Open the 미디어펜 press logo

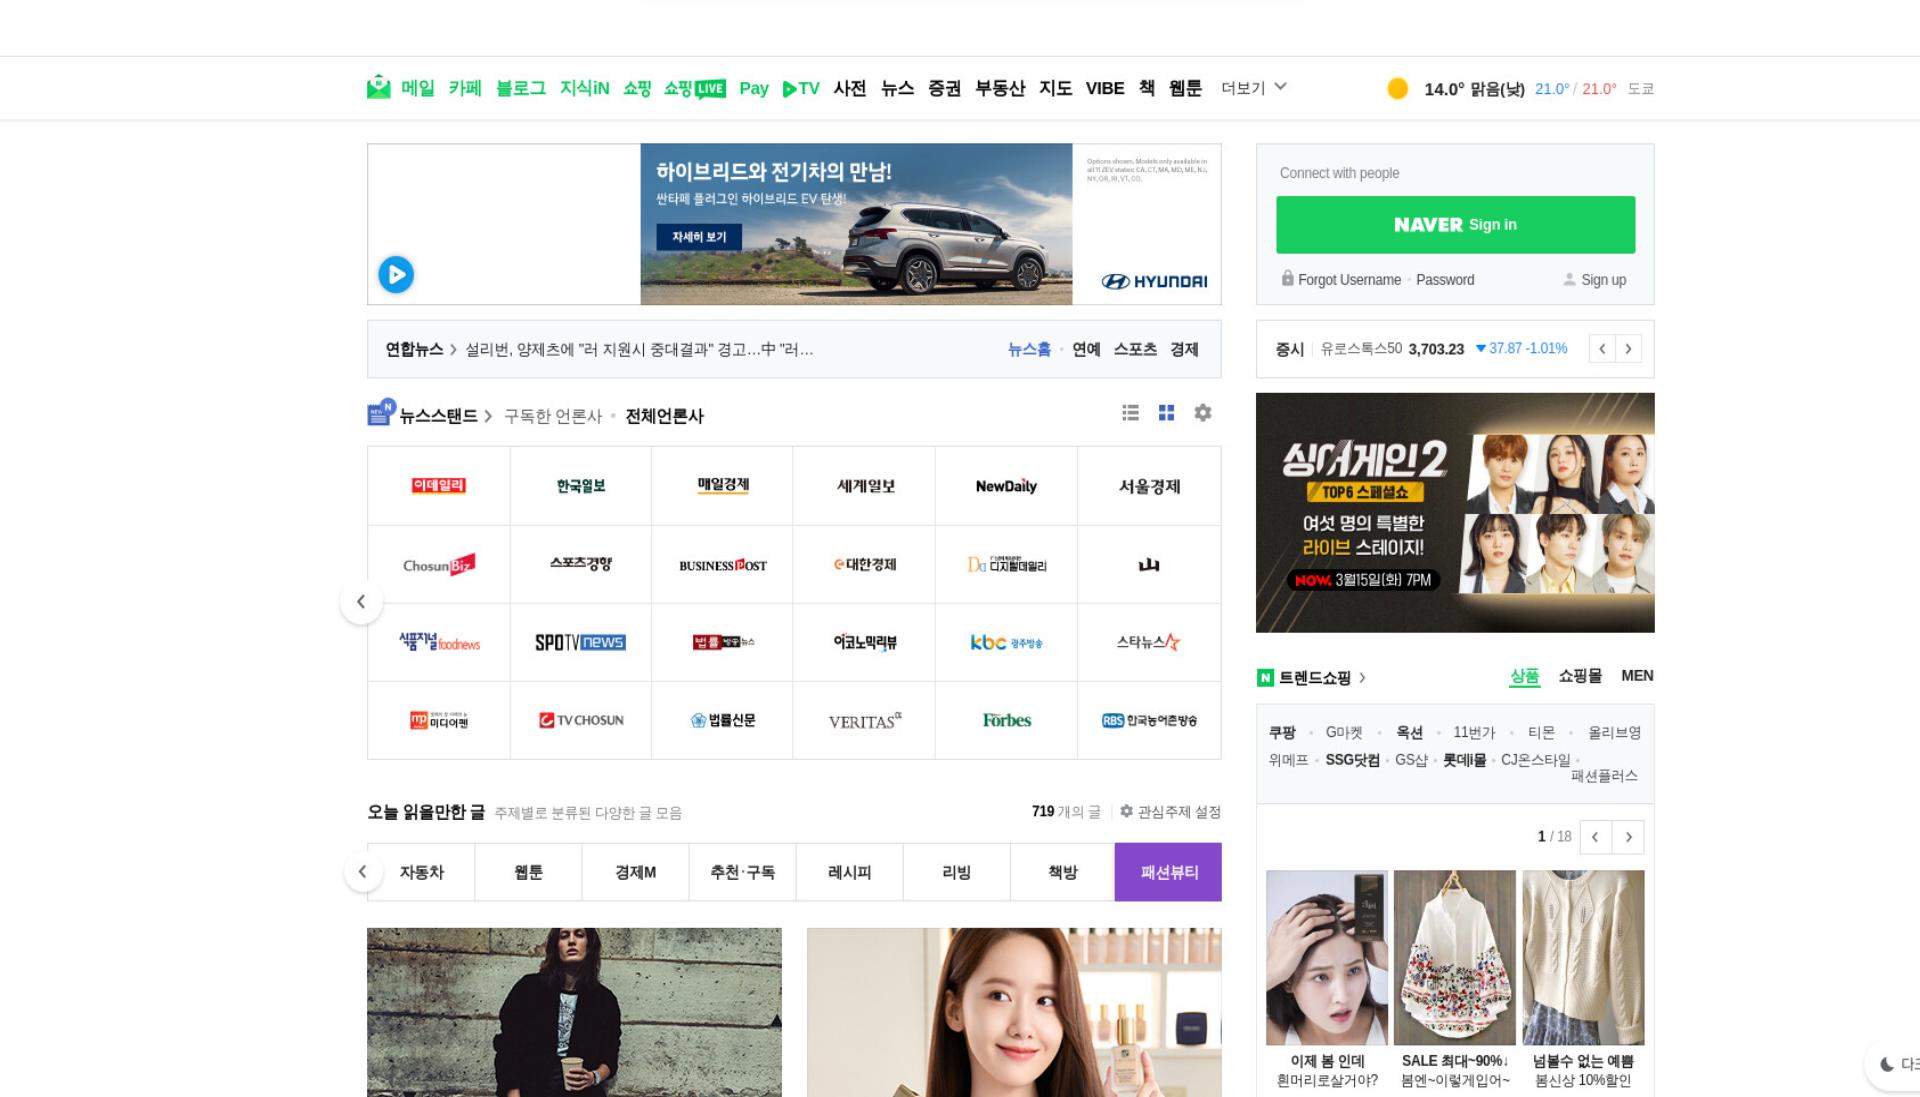click(438, 720)
